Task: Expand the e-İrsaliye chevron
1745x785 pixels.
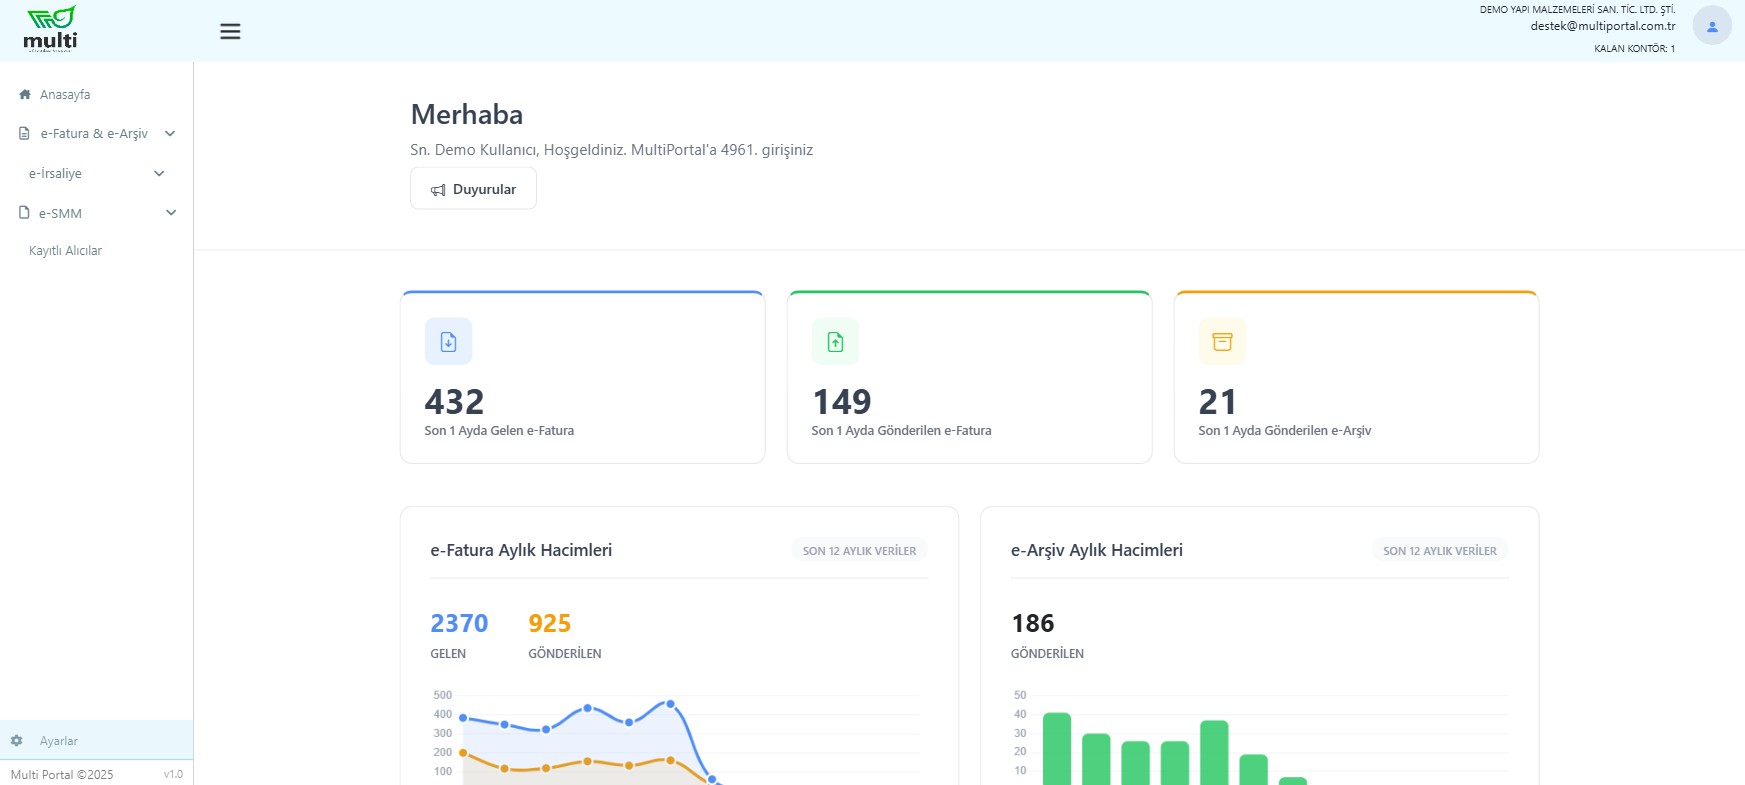Action: 159,173
